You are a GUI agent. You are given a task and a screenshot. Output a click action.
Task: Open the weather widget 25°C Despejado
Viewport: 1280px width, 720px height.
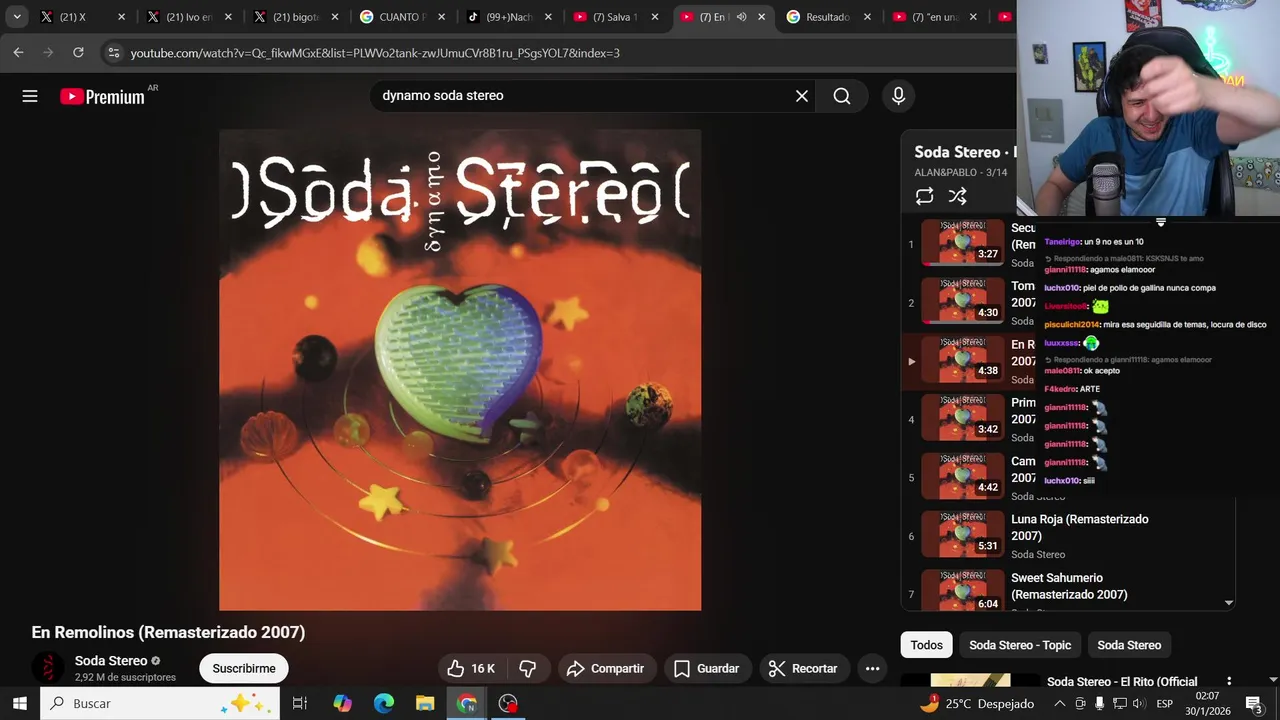[x=976, y=704]
